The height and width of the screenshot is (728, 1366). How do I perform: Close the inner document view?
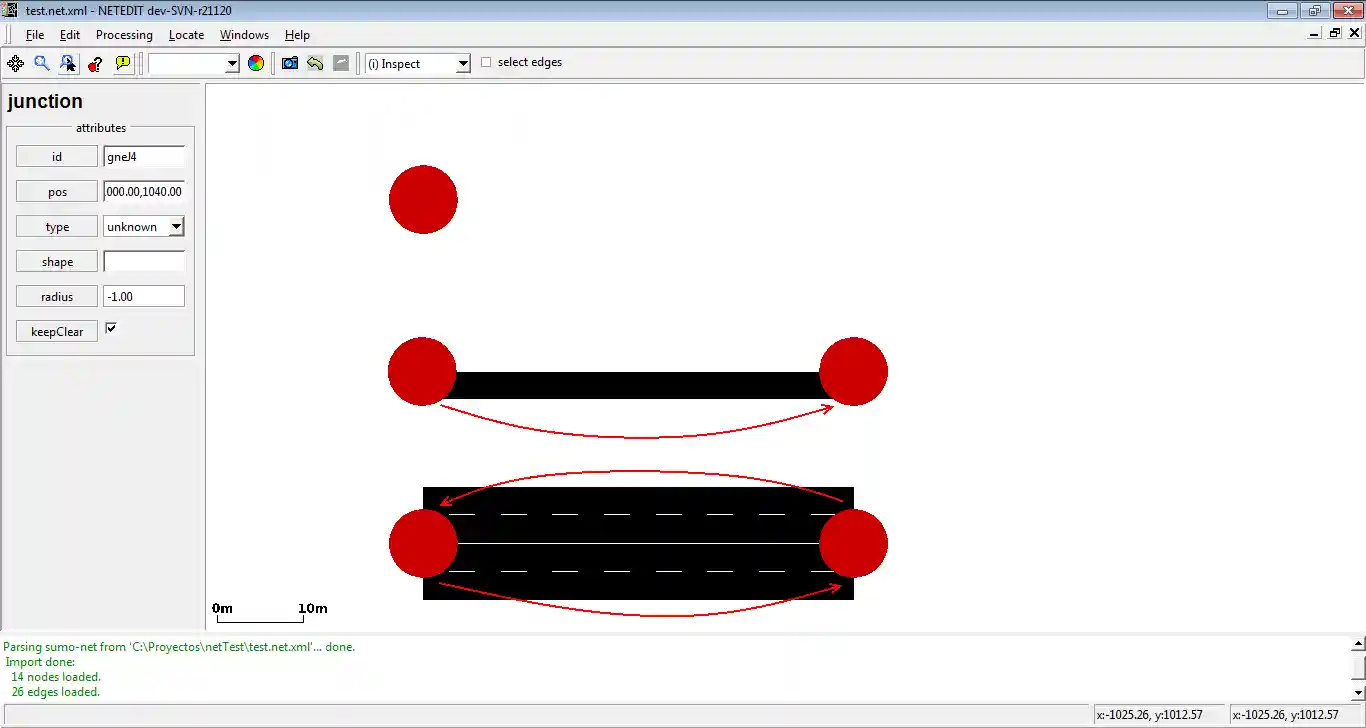pos(1355,33)
